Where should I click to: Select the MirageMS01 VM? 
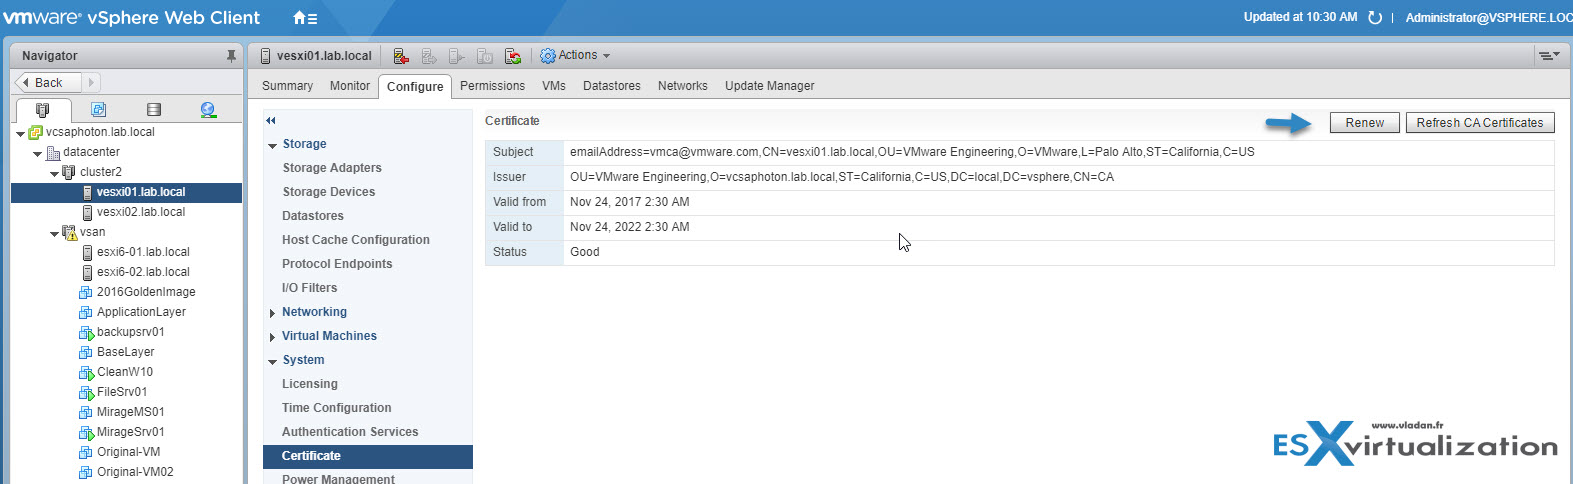[131, 412]
